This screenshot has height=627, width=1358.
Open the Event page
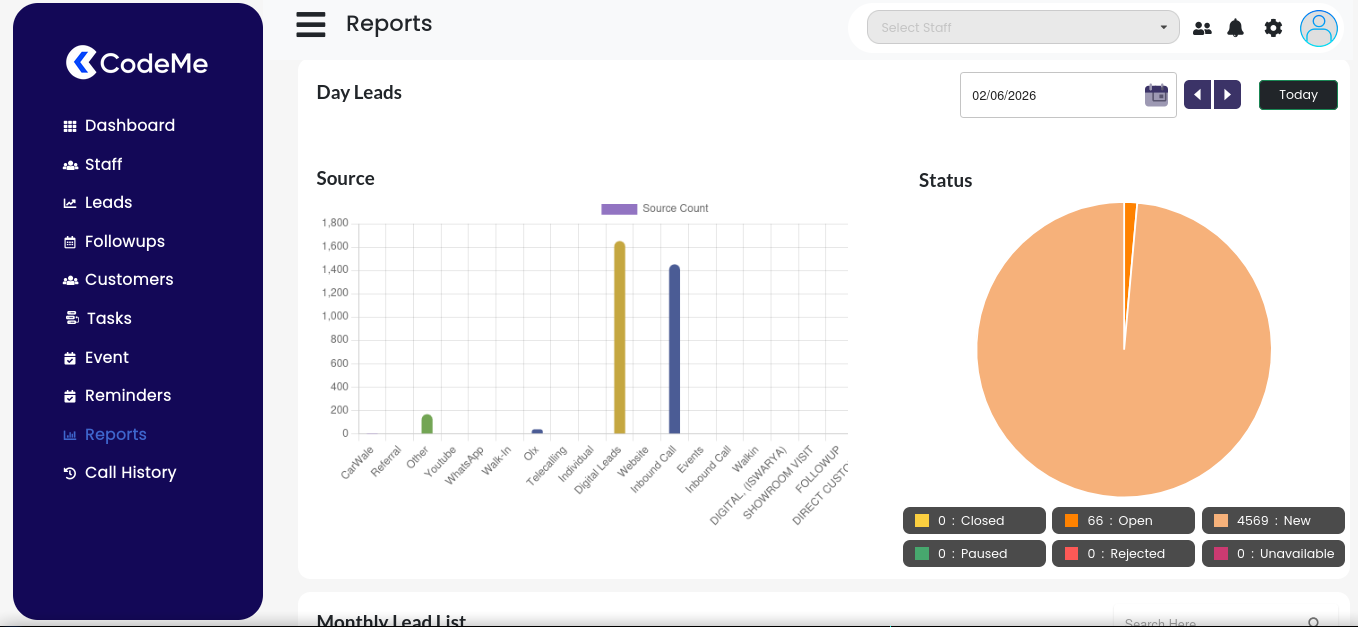(x=107, y=357)
